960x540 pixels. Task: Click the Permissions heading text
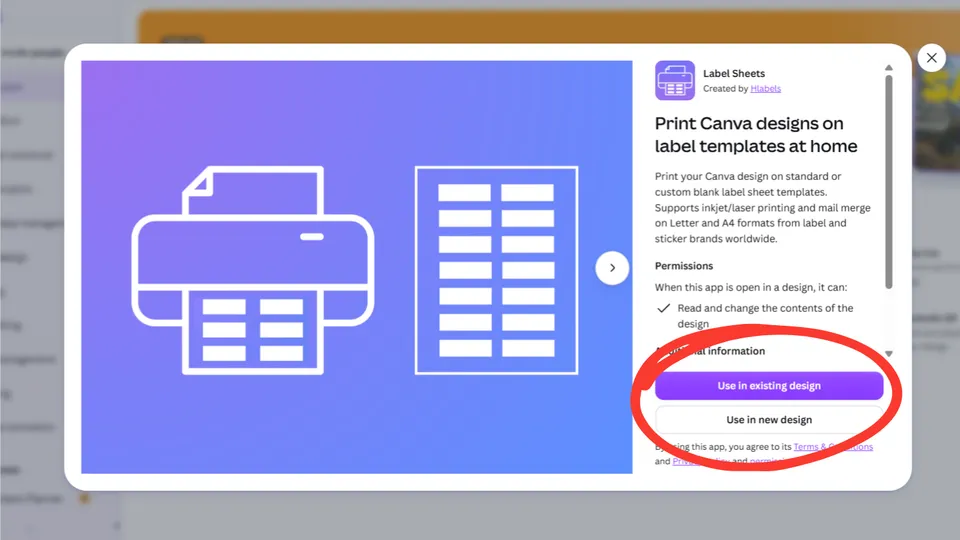tap(684, 266)
